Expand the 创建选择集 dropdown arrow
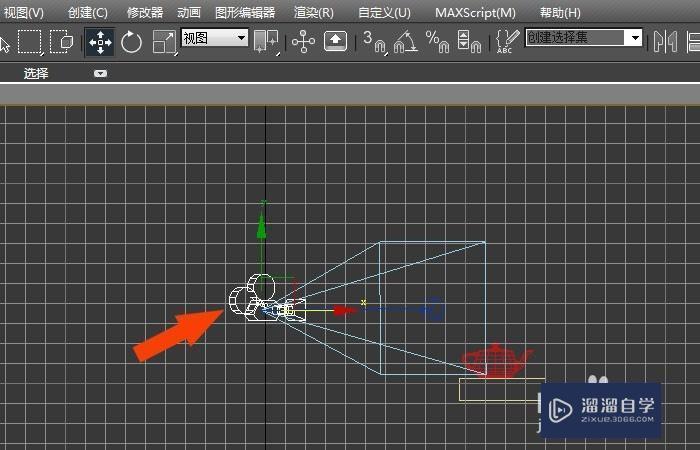Viewport: 700px width, 450px height. (x=634, y=38)
